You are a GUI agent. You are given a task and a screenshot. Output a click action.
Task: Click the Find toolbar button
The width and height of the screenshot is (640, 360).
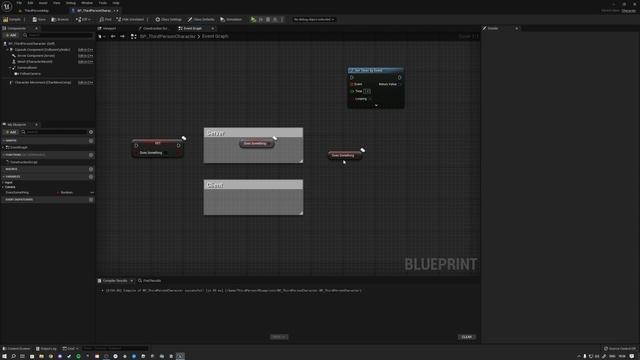106,19
